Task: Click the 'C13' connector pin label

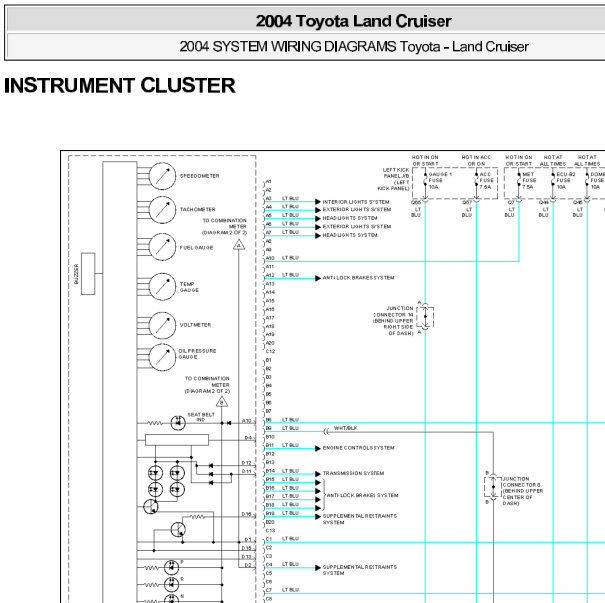Action: [x=270, y=530]
